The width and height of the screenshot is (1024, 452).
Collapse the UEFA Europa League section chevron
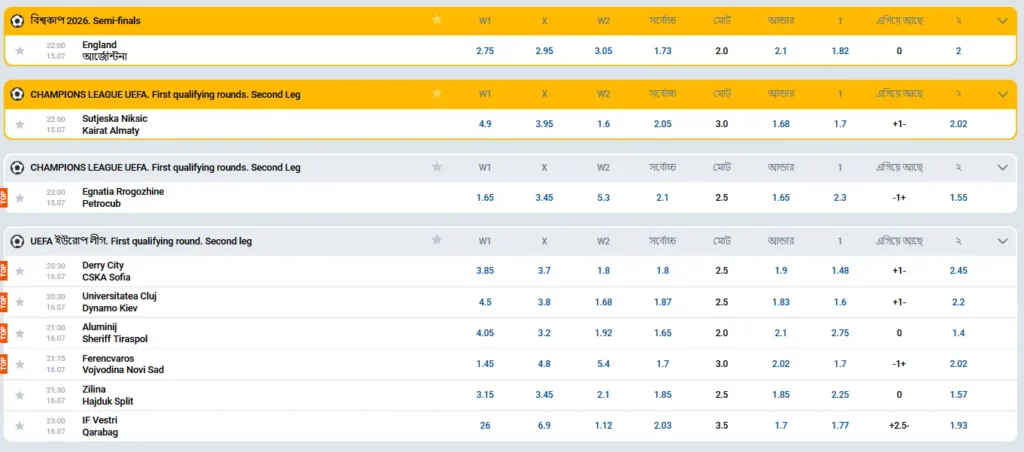(1003, 241)
